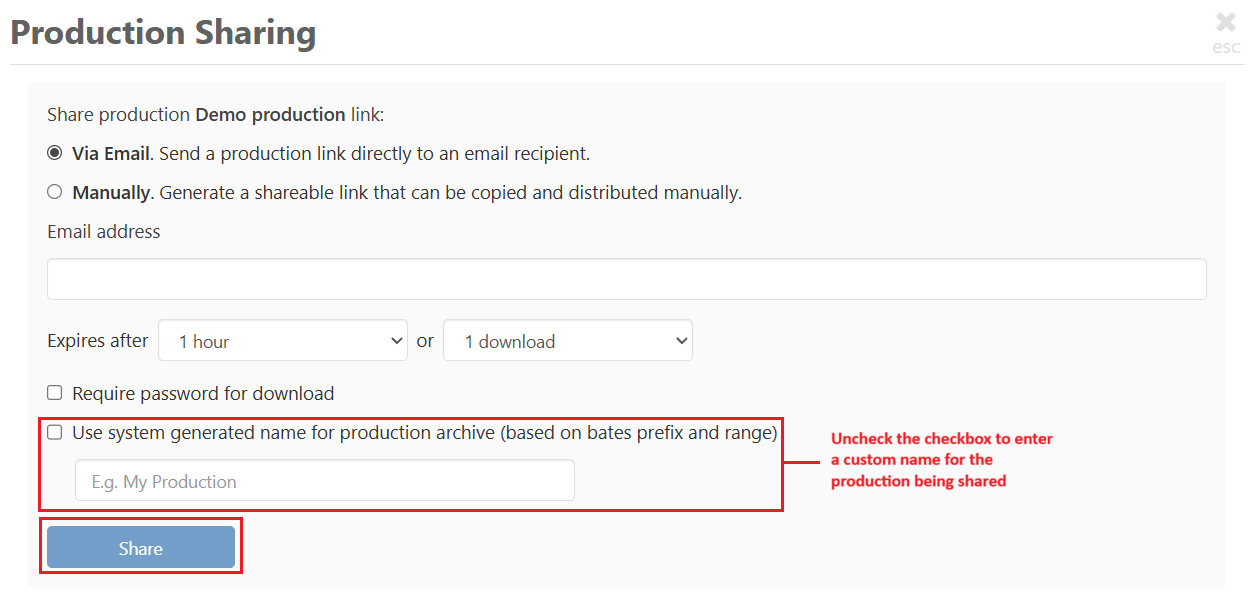
Task: Toggle the Via Email radio selection
Action: point(55,153)
